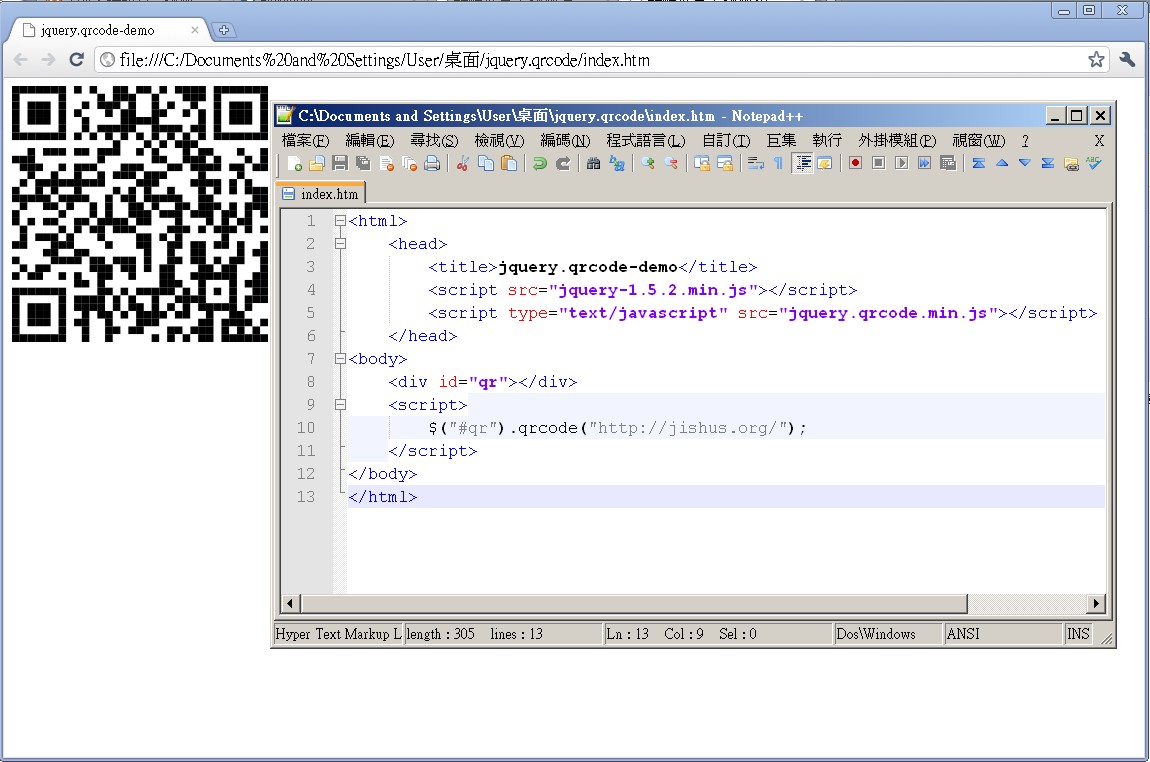This screenshot has height=762, width=1150.
Task: Click the browser address bar URL
Action: click(x=385, y=60)
